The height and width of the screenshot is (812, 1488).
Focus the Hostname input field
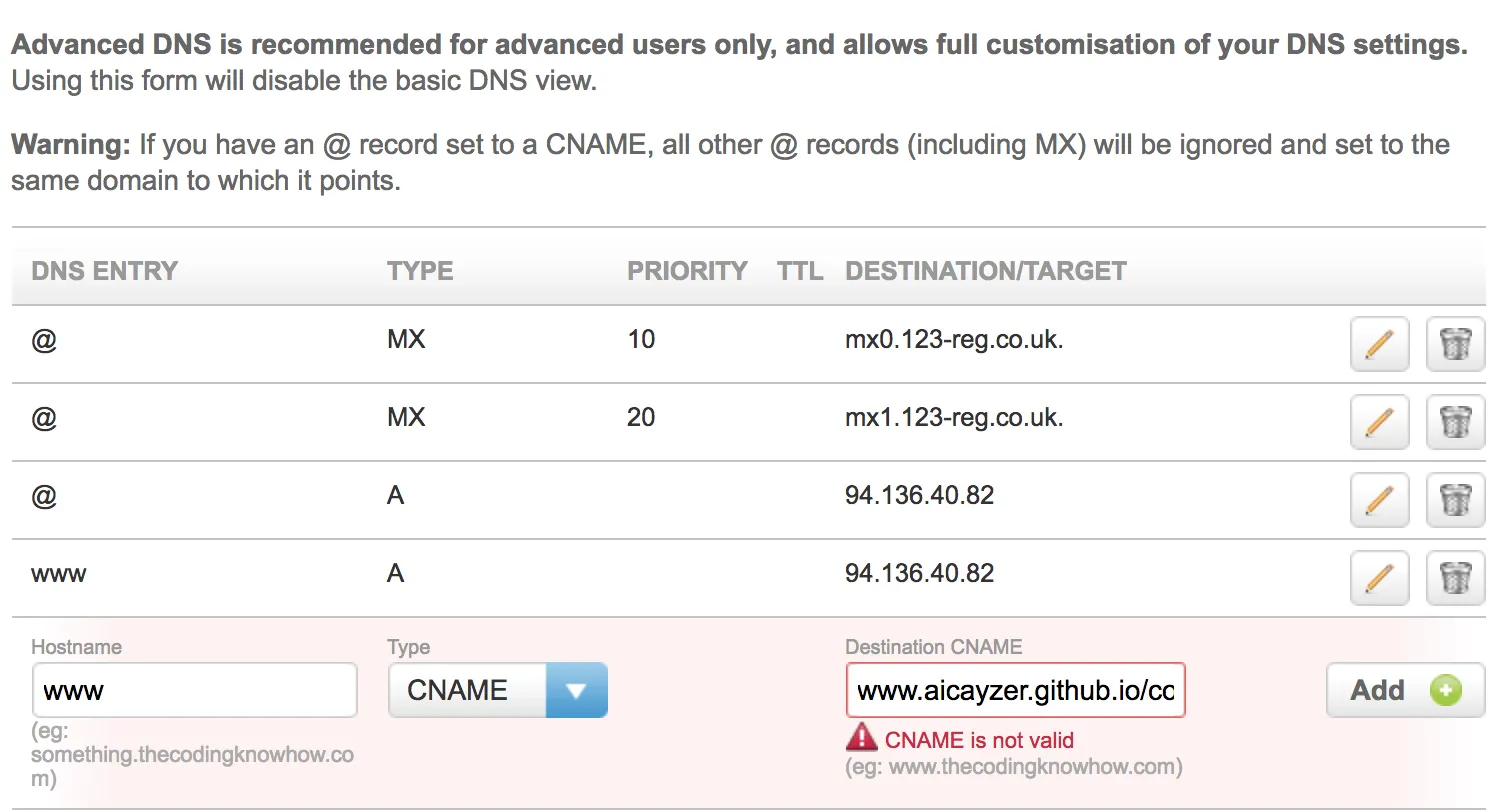194,690
